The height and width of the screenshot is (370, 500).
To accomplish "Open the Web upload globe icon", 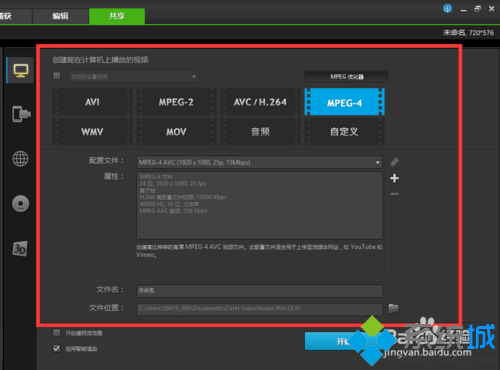I will (20, 159).
